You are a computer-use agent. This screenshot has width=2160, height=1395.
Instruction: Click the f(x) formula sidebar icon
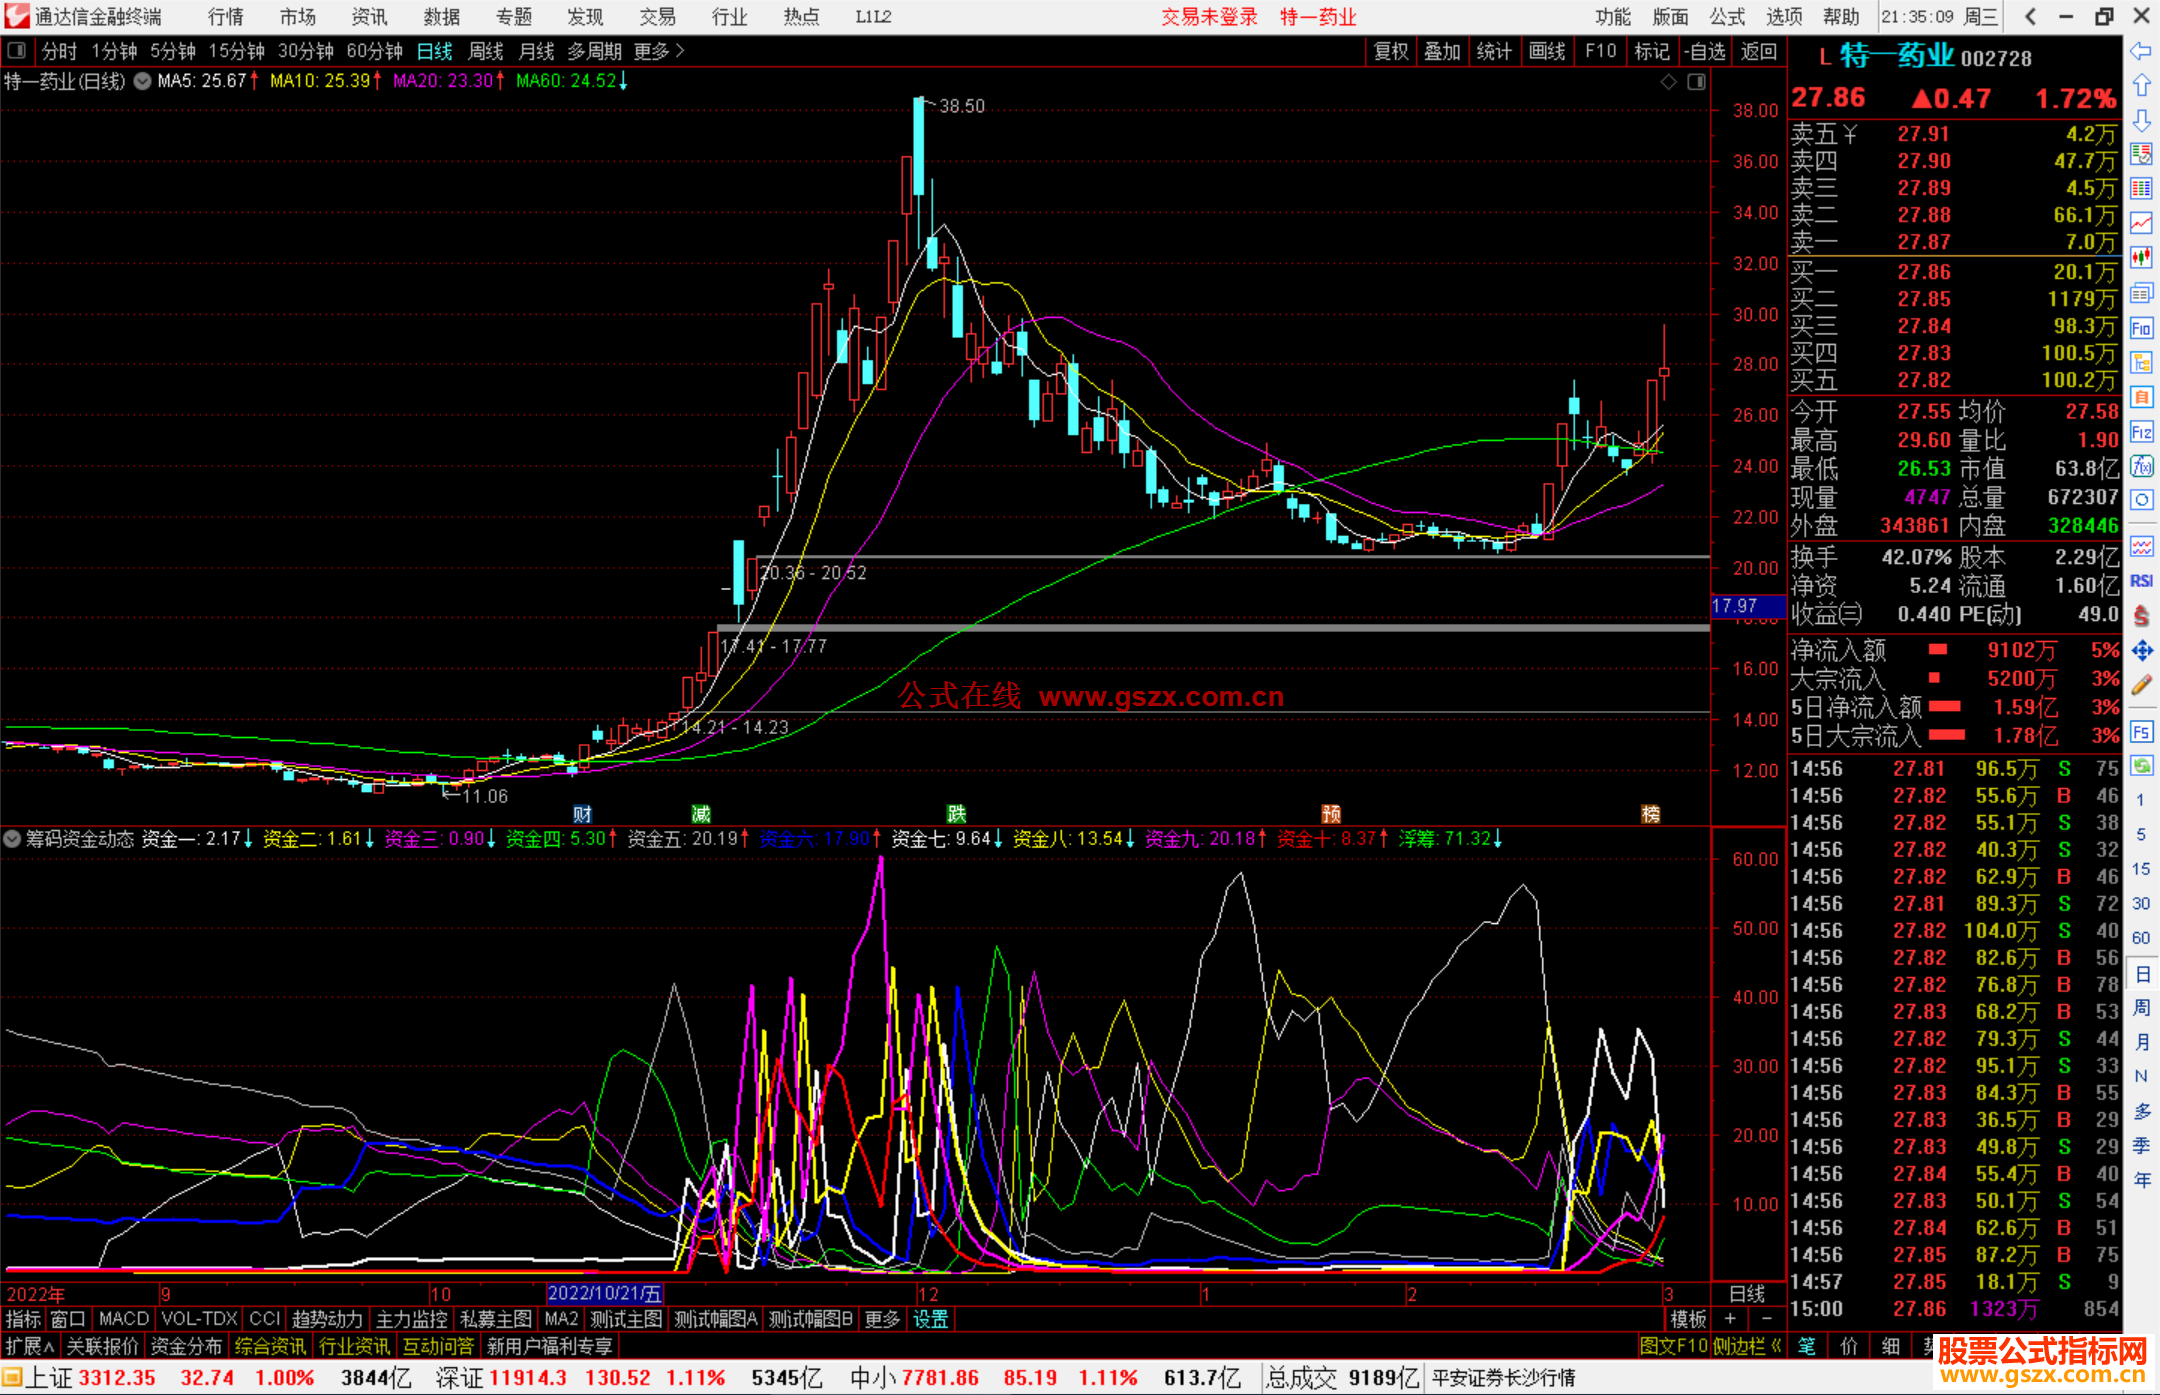pyautogui.click(x=2141, y=466)
